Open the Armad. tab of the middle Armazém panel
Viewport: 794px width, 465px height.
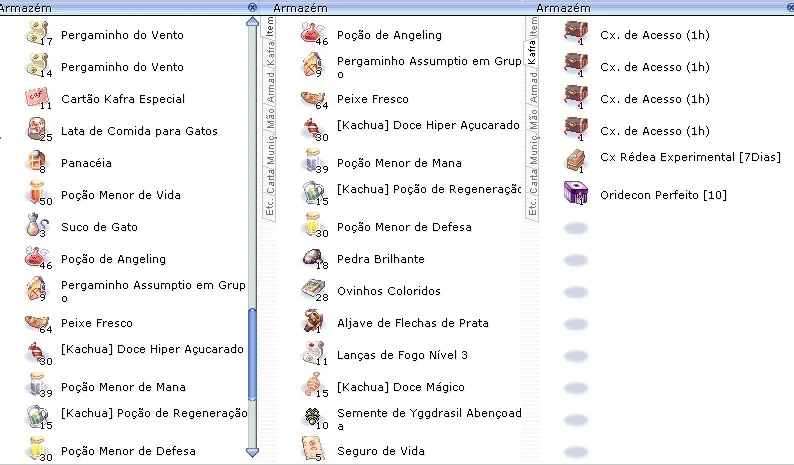point(533,88)
